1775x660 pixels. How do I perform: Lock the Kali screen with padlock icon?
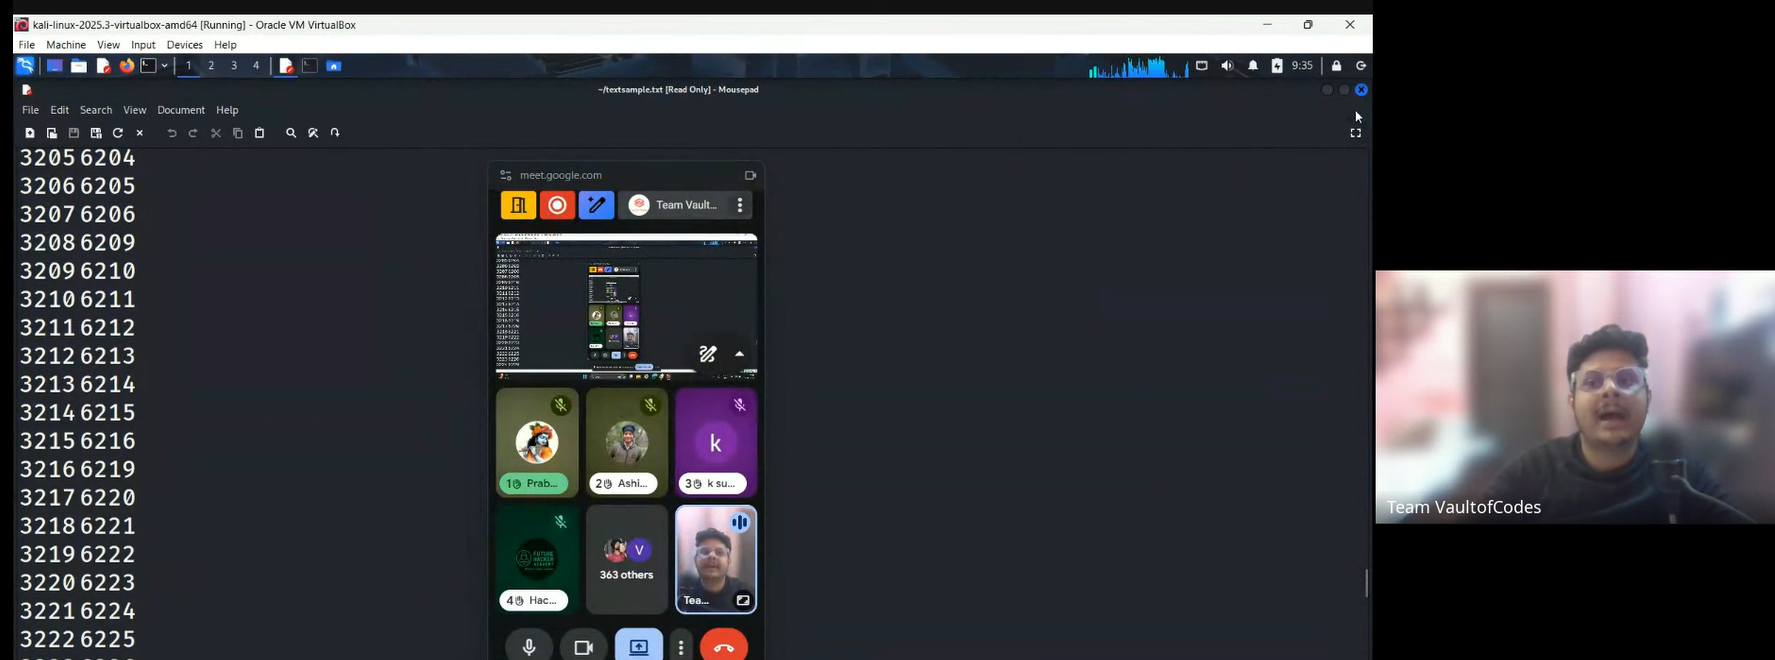click(1336, 66)
